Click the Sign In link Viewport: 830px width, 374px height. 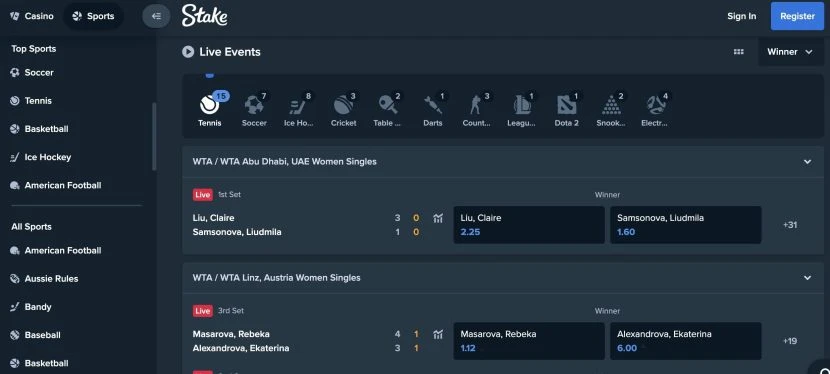coord(742,16)
